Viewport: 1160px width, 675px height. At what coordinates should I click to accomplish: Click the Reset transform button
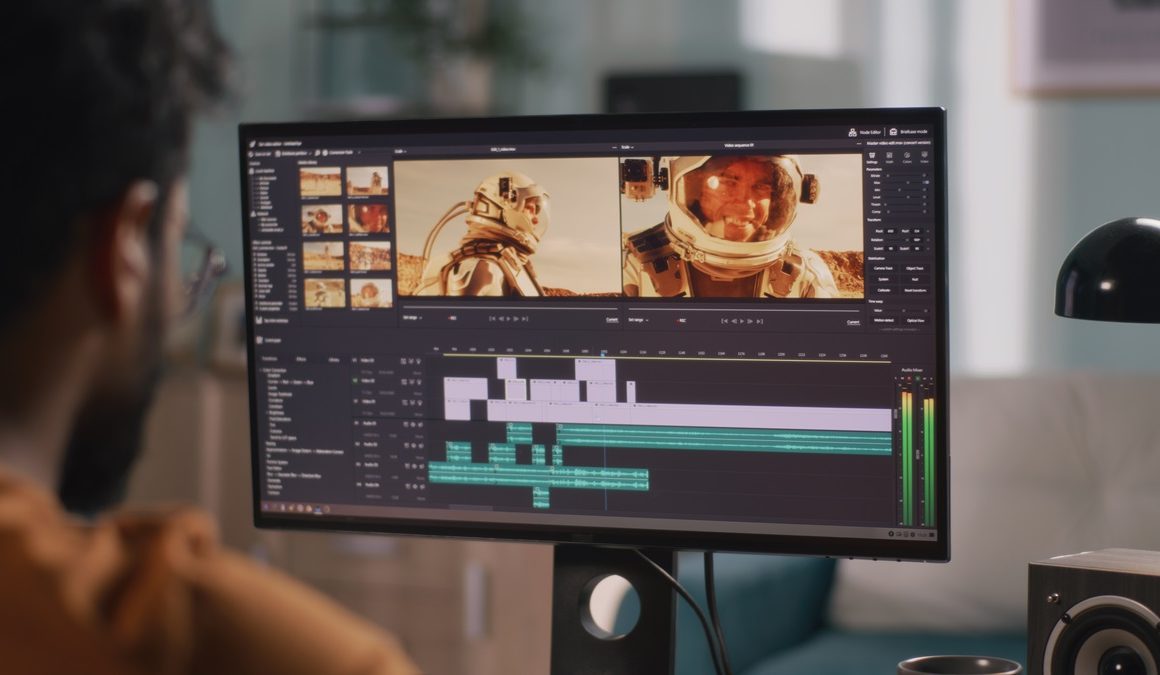point(915,290)
